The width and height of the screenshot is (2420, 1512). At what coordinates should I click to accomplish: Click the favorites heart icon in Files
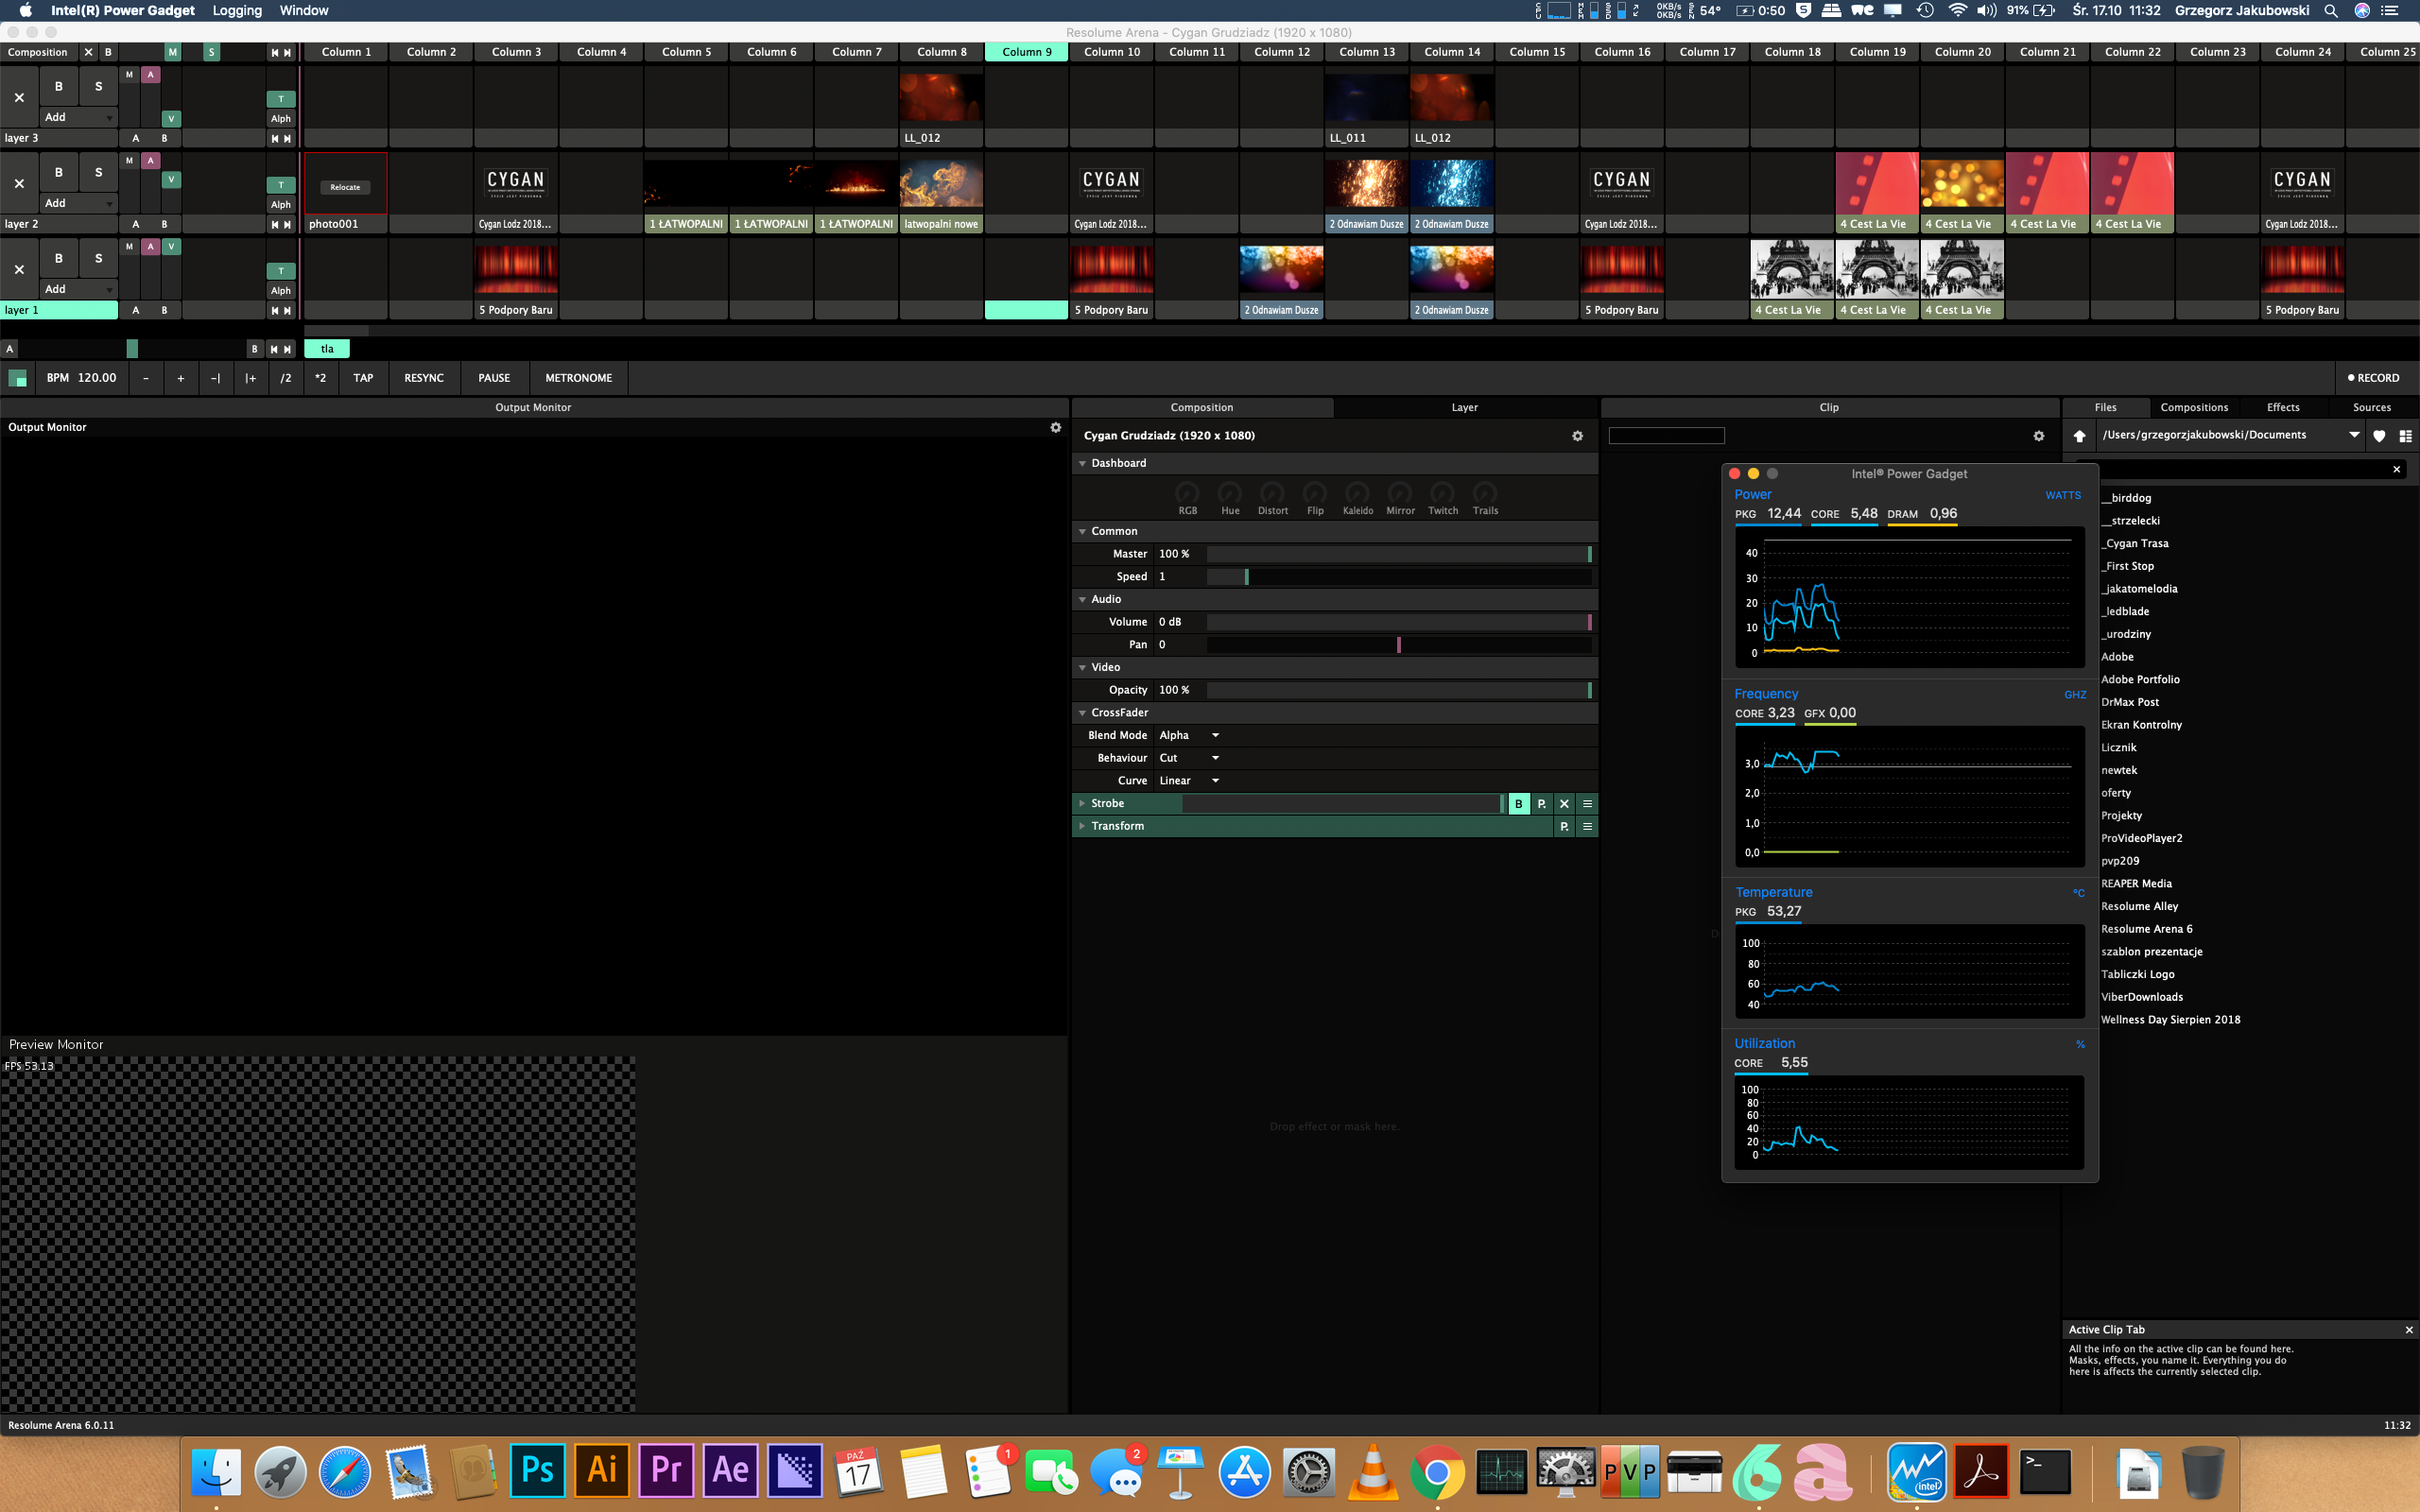pyautogui.click(x=2379, y=436)
